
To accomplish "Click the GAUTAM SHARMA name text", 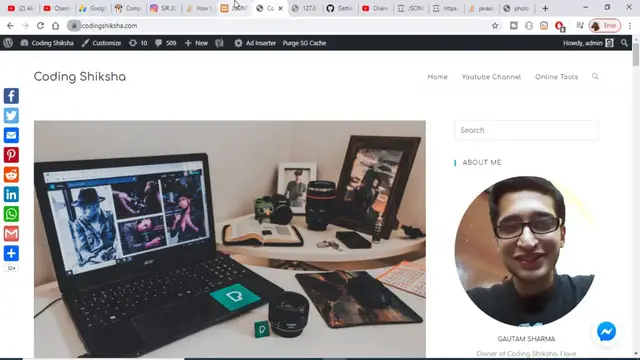I will [x=526, y=339].
